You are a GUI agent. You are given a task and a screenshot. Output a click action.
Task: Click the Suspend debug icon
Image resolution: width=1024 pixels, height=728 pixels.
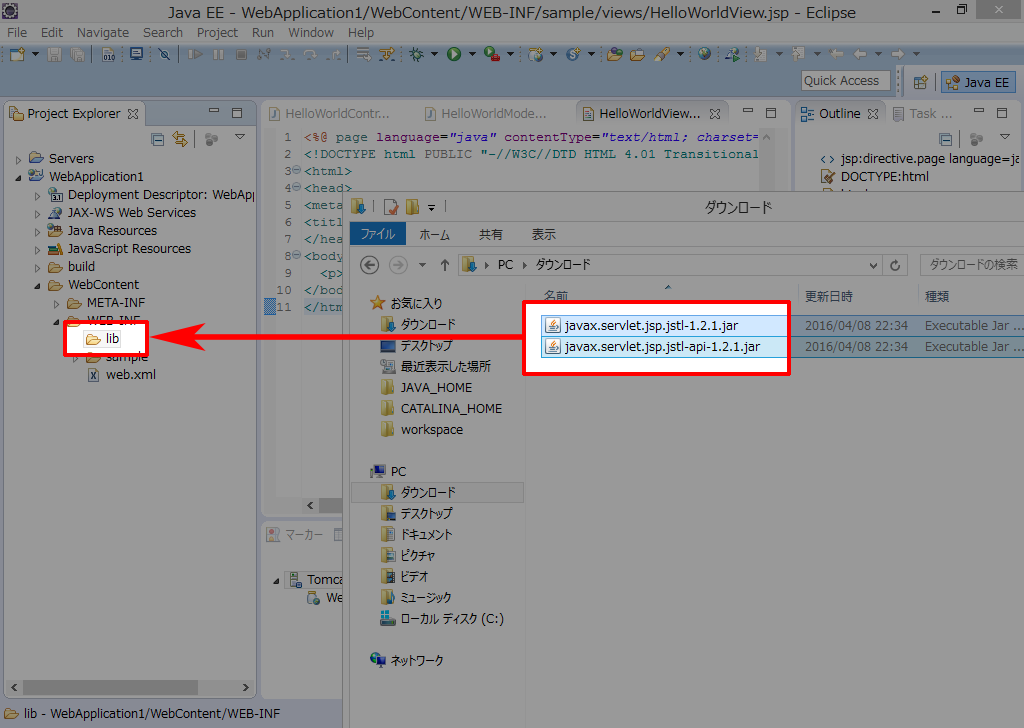[x=218, y=55]
